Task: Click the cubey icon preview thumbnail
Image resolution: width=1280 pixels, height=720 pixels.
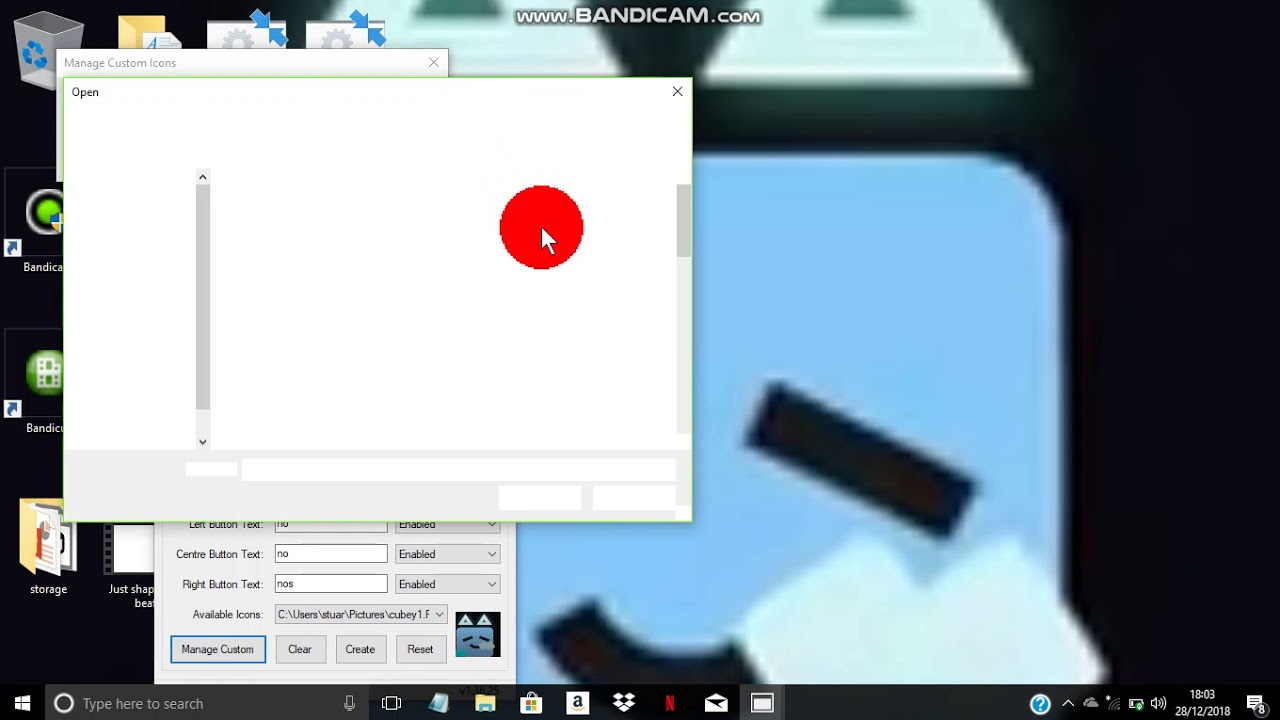Action: point(478,634)
